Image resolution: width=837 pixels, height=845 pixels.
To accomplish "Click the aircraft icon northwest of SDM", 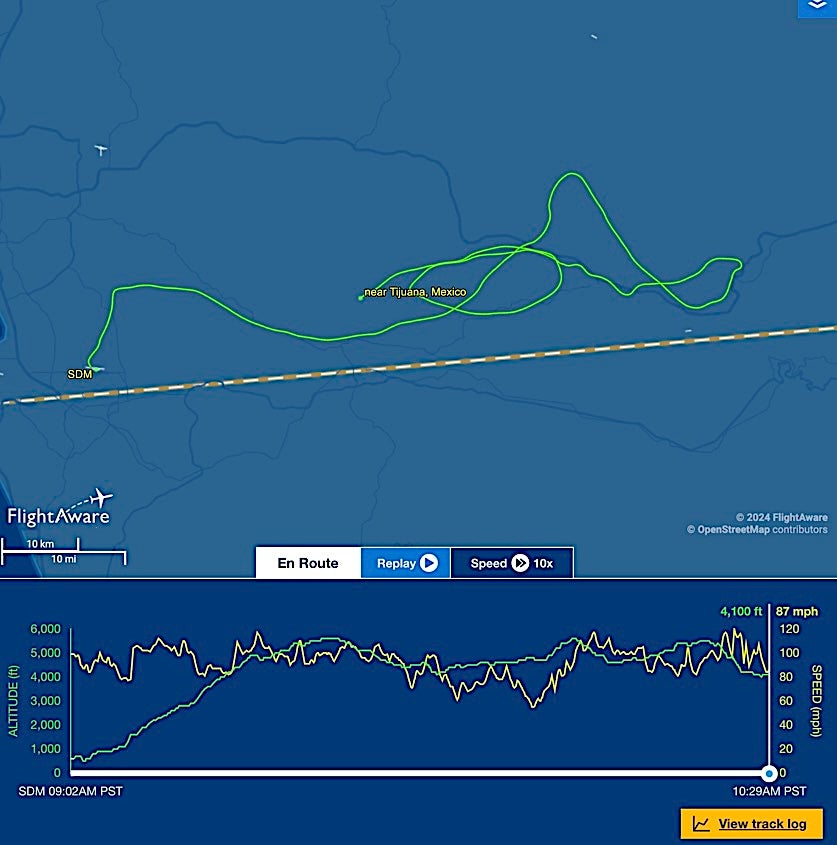I will point(101,150).
